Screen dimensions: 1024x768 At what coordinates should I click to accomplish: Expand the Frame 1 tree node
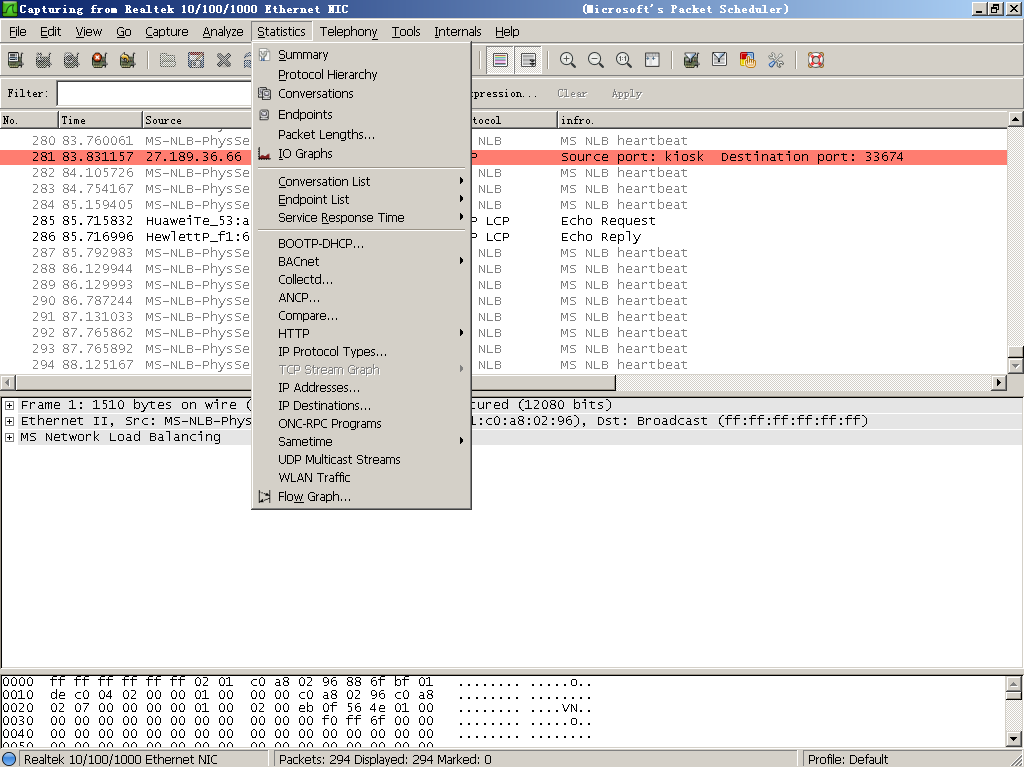(9, 405)
